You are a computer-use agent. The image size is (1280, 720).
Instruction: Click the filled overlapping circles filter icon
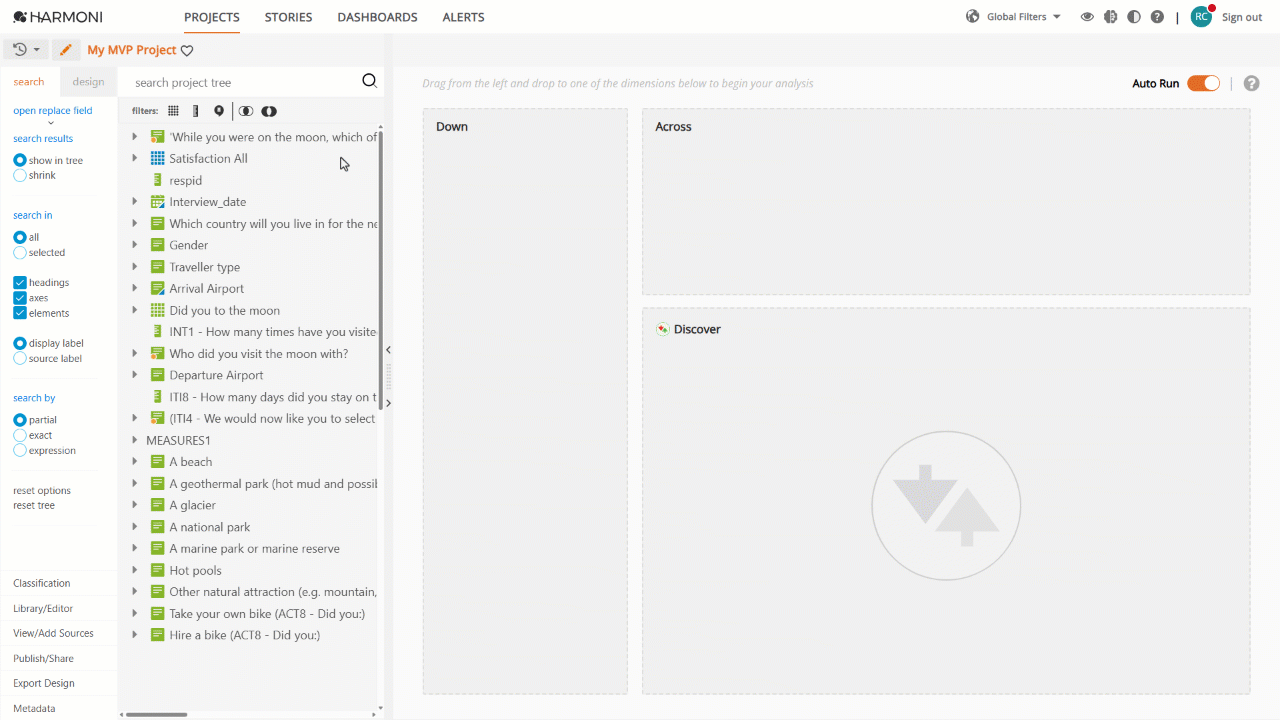(269, 111)
